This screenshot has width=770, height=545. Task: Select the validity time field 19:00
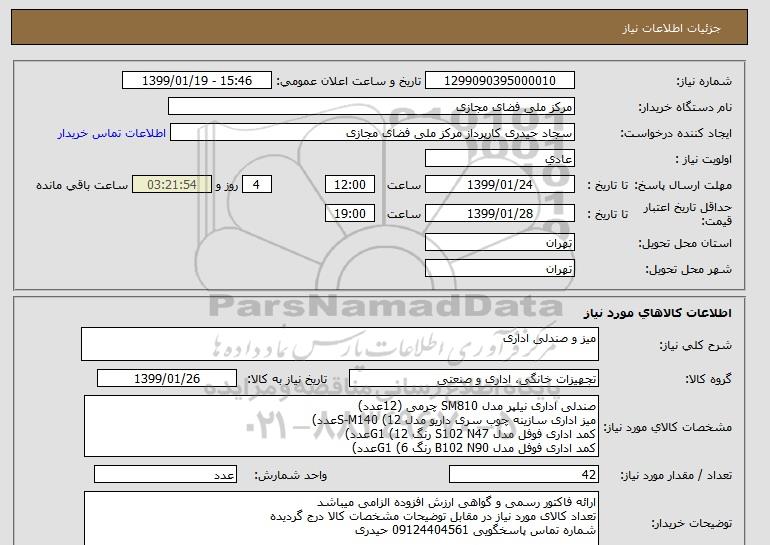tap(350, 213)
